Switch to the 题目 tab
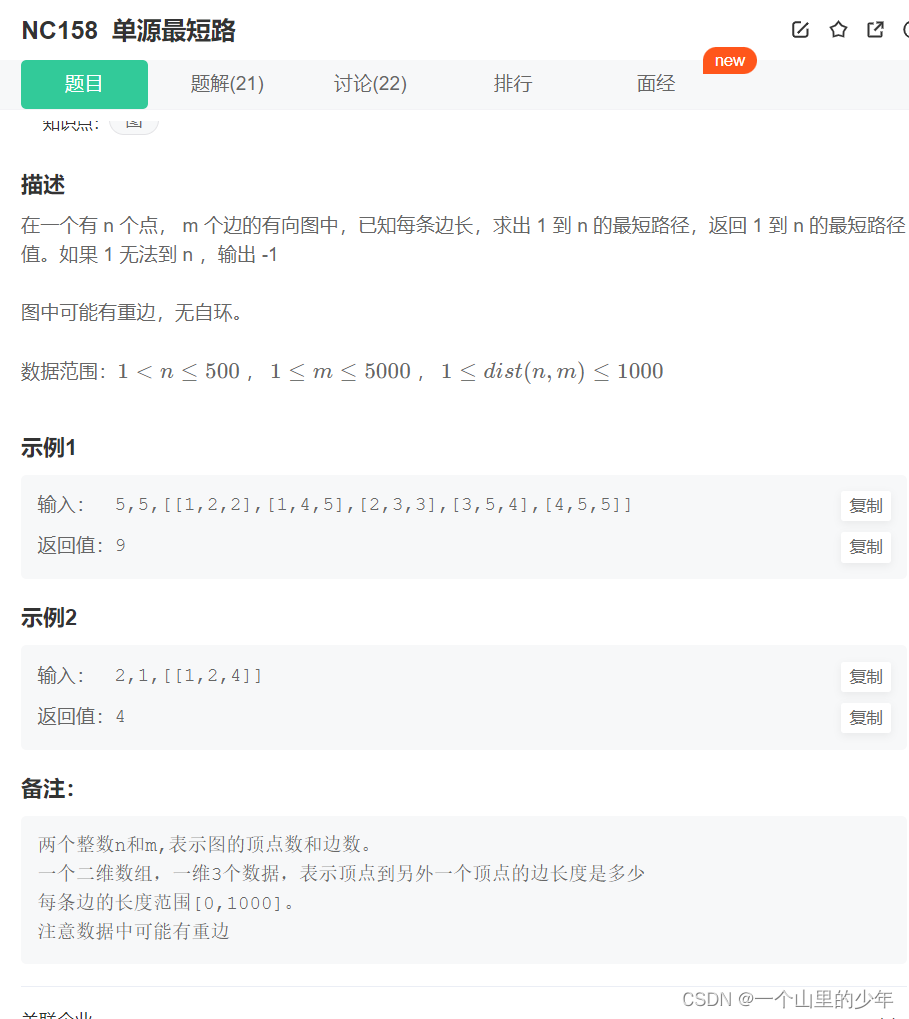 [x=84, y=84]
